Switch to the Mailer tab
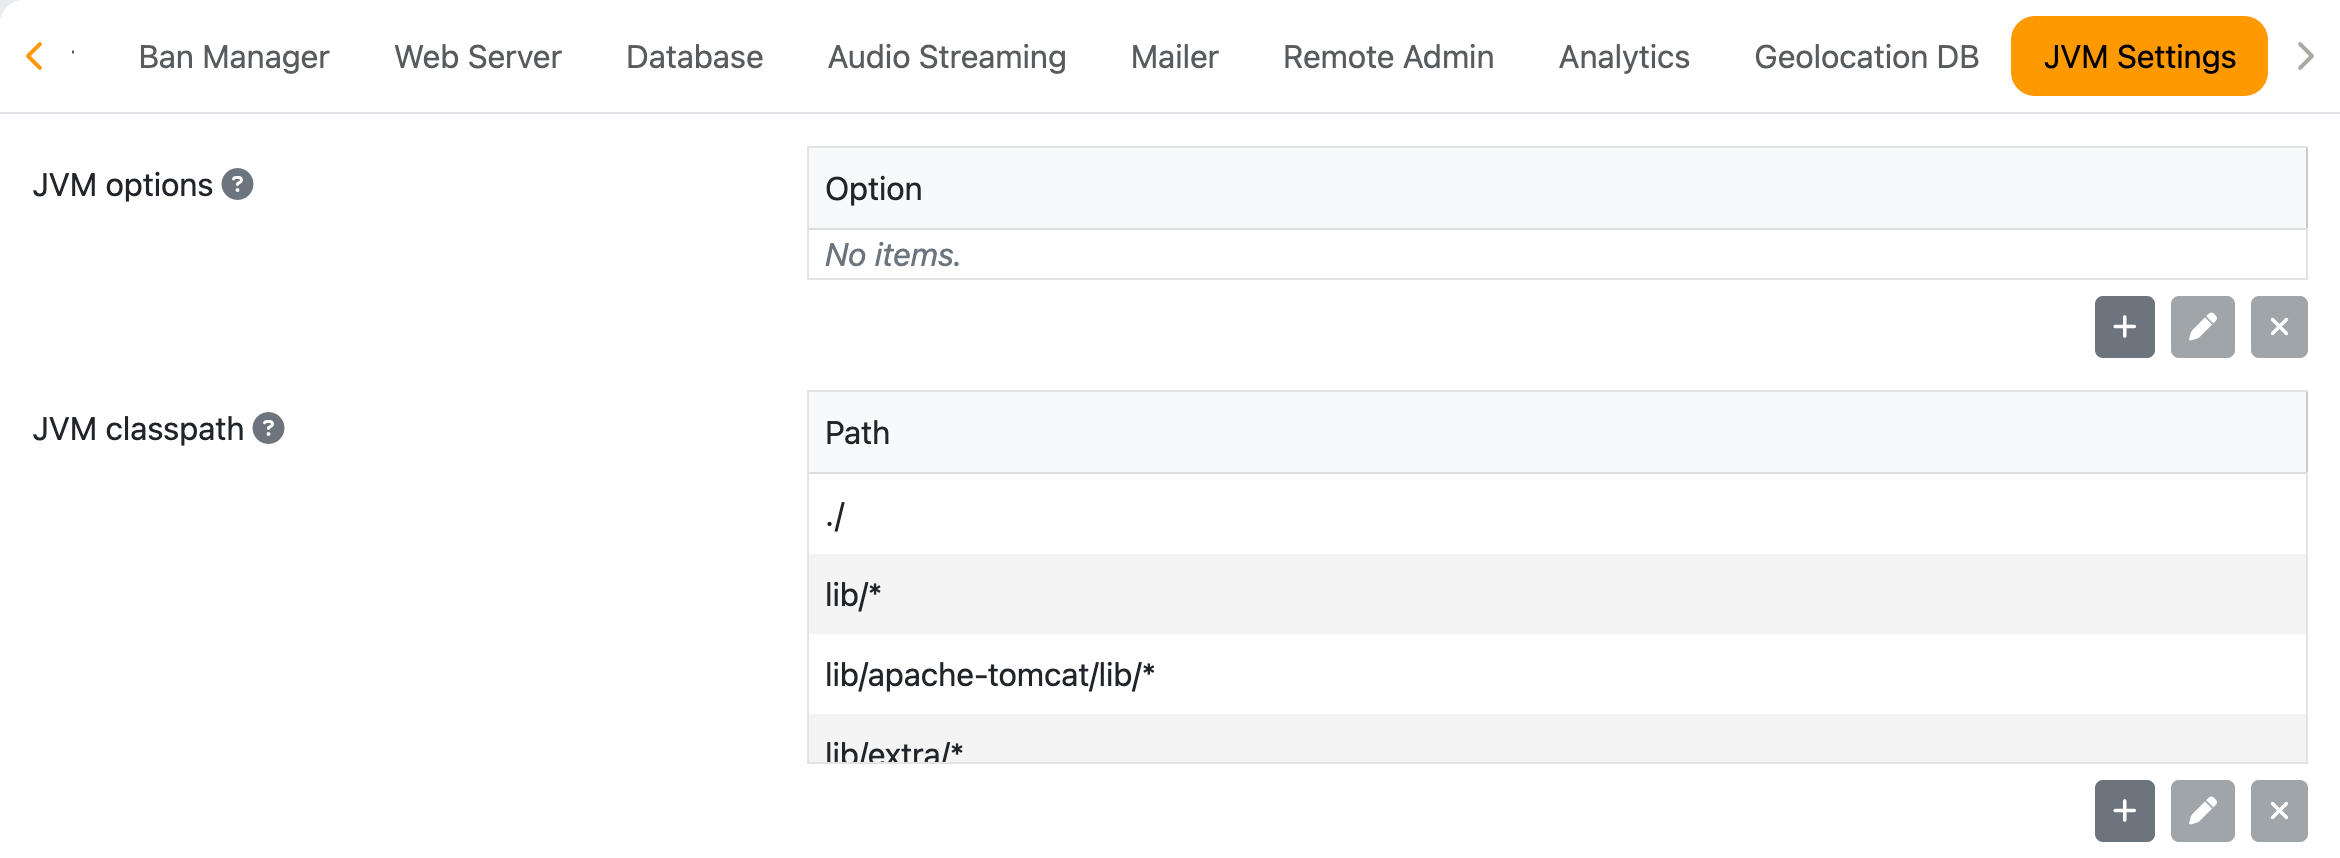2340x858 pixels. [1173, 56]
